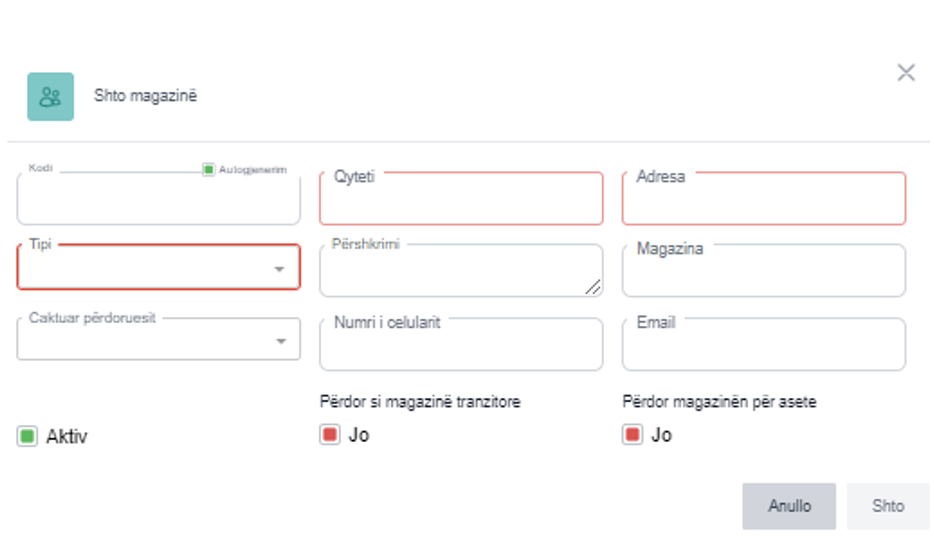934x554 pixels.
Task: Enable Përdor magazinën për asete checkbox
Action: tap(632, 435)
